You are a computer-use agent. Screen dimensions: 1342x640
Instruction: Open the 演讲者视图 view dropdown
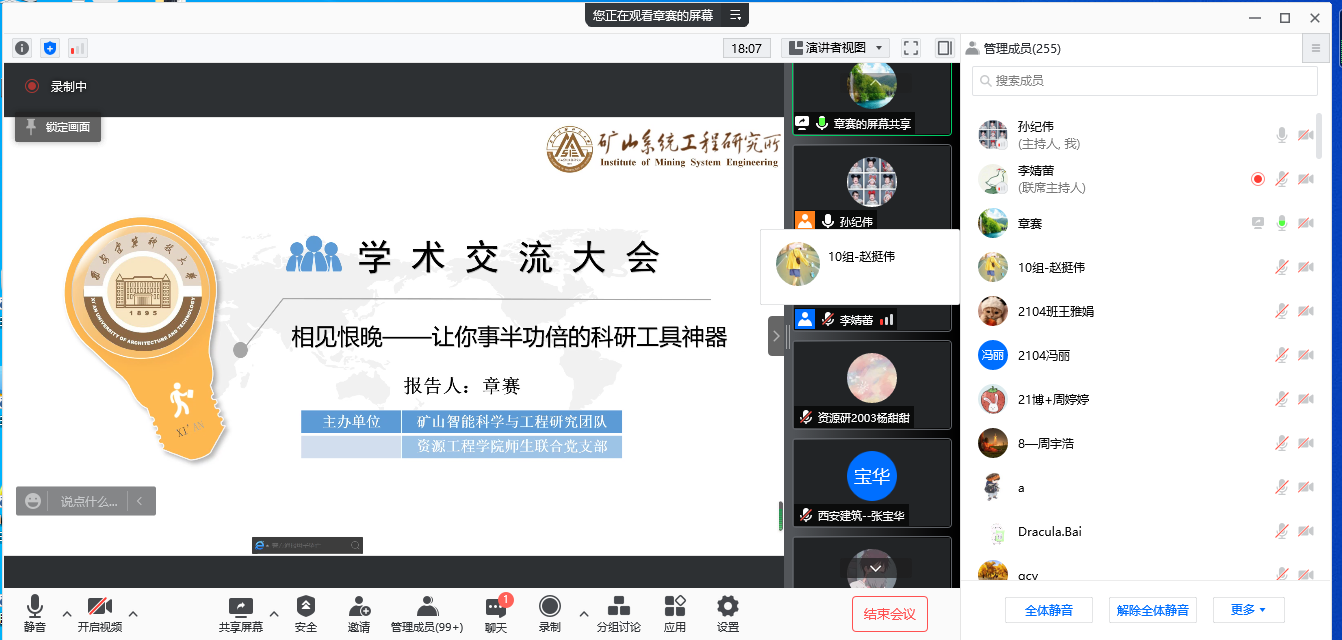coord(832,47)
